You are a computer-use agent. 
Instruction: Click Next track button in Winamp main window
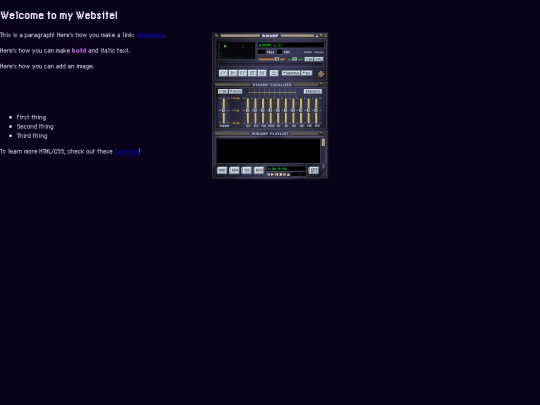262,73
